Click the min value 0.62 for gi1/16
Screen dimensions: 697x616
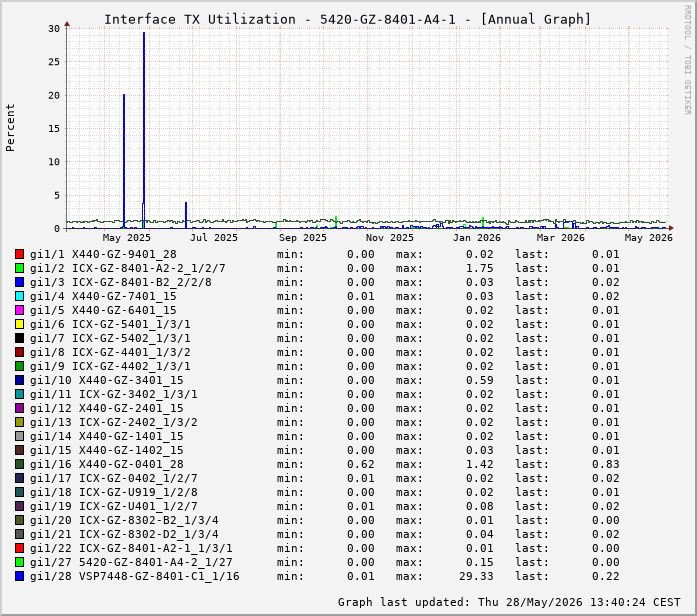pos(361,464)
